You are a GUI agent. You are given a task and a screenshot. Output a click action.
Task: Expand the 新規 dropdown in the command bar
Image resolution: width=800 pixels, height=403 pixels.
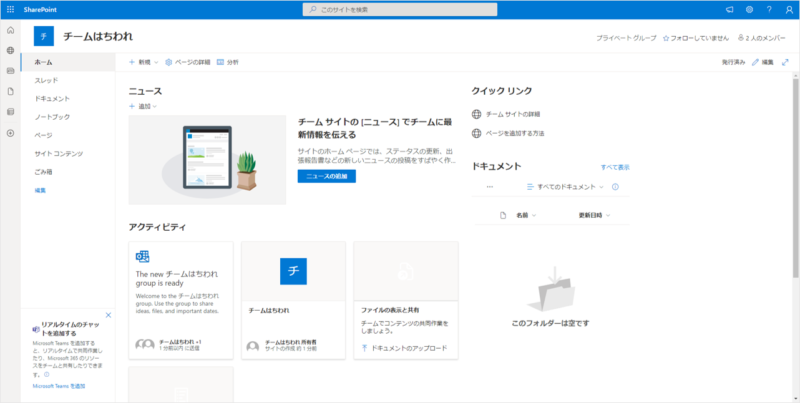[x=144, y=62]
